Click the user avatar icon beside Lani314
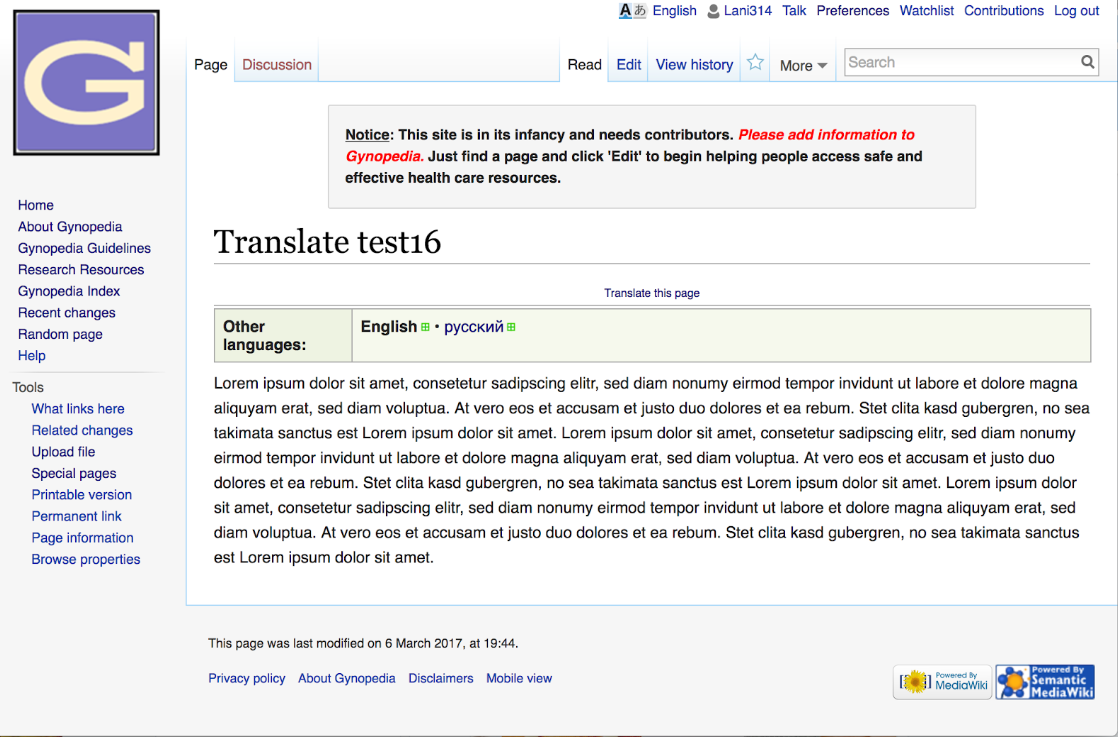Viewport: 1120px width, 740px height. [713, 11]
